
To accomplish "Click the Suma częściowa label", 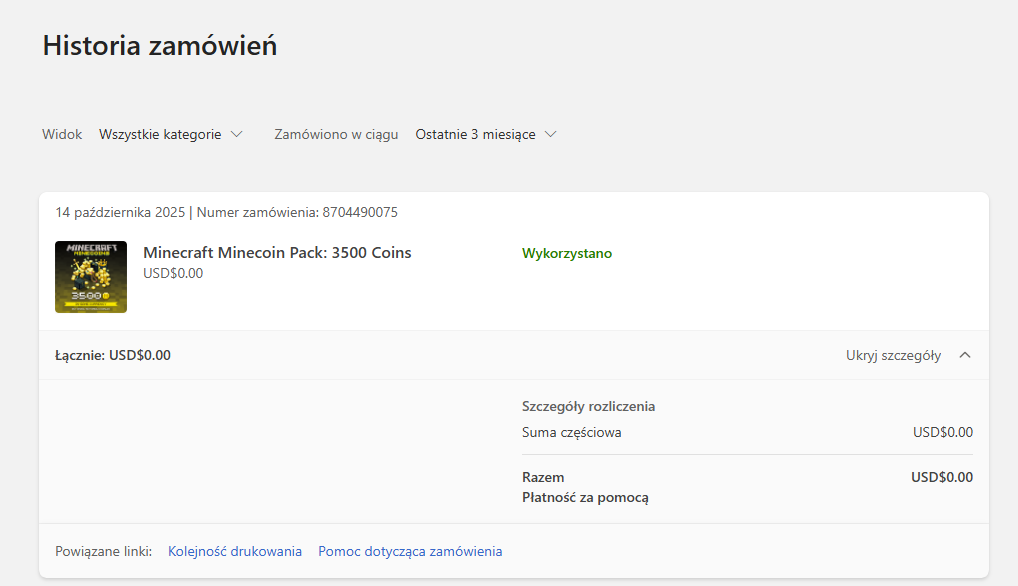I will click(x=571, y=432).
